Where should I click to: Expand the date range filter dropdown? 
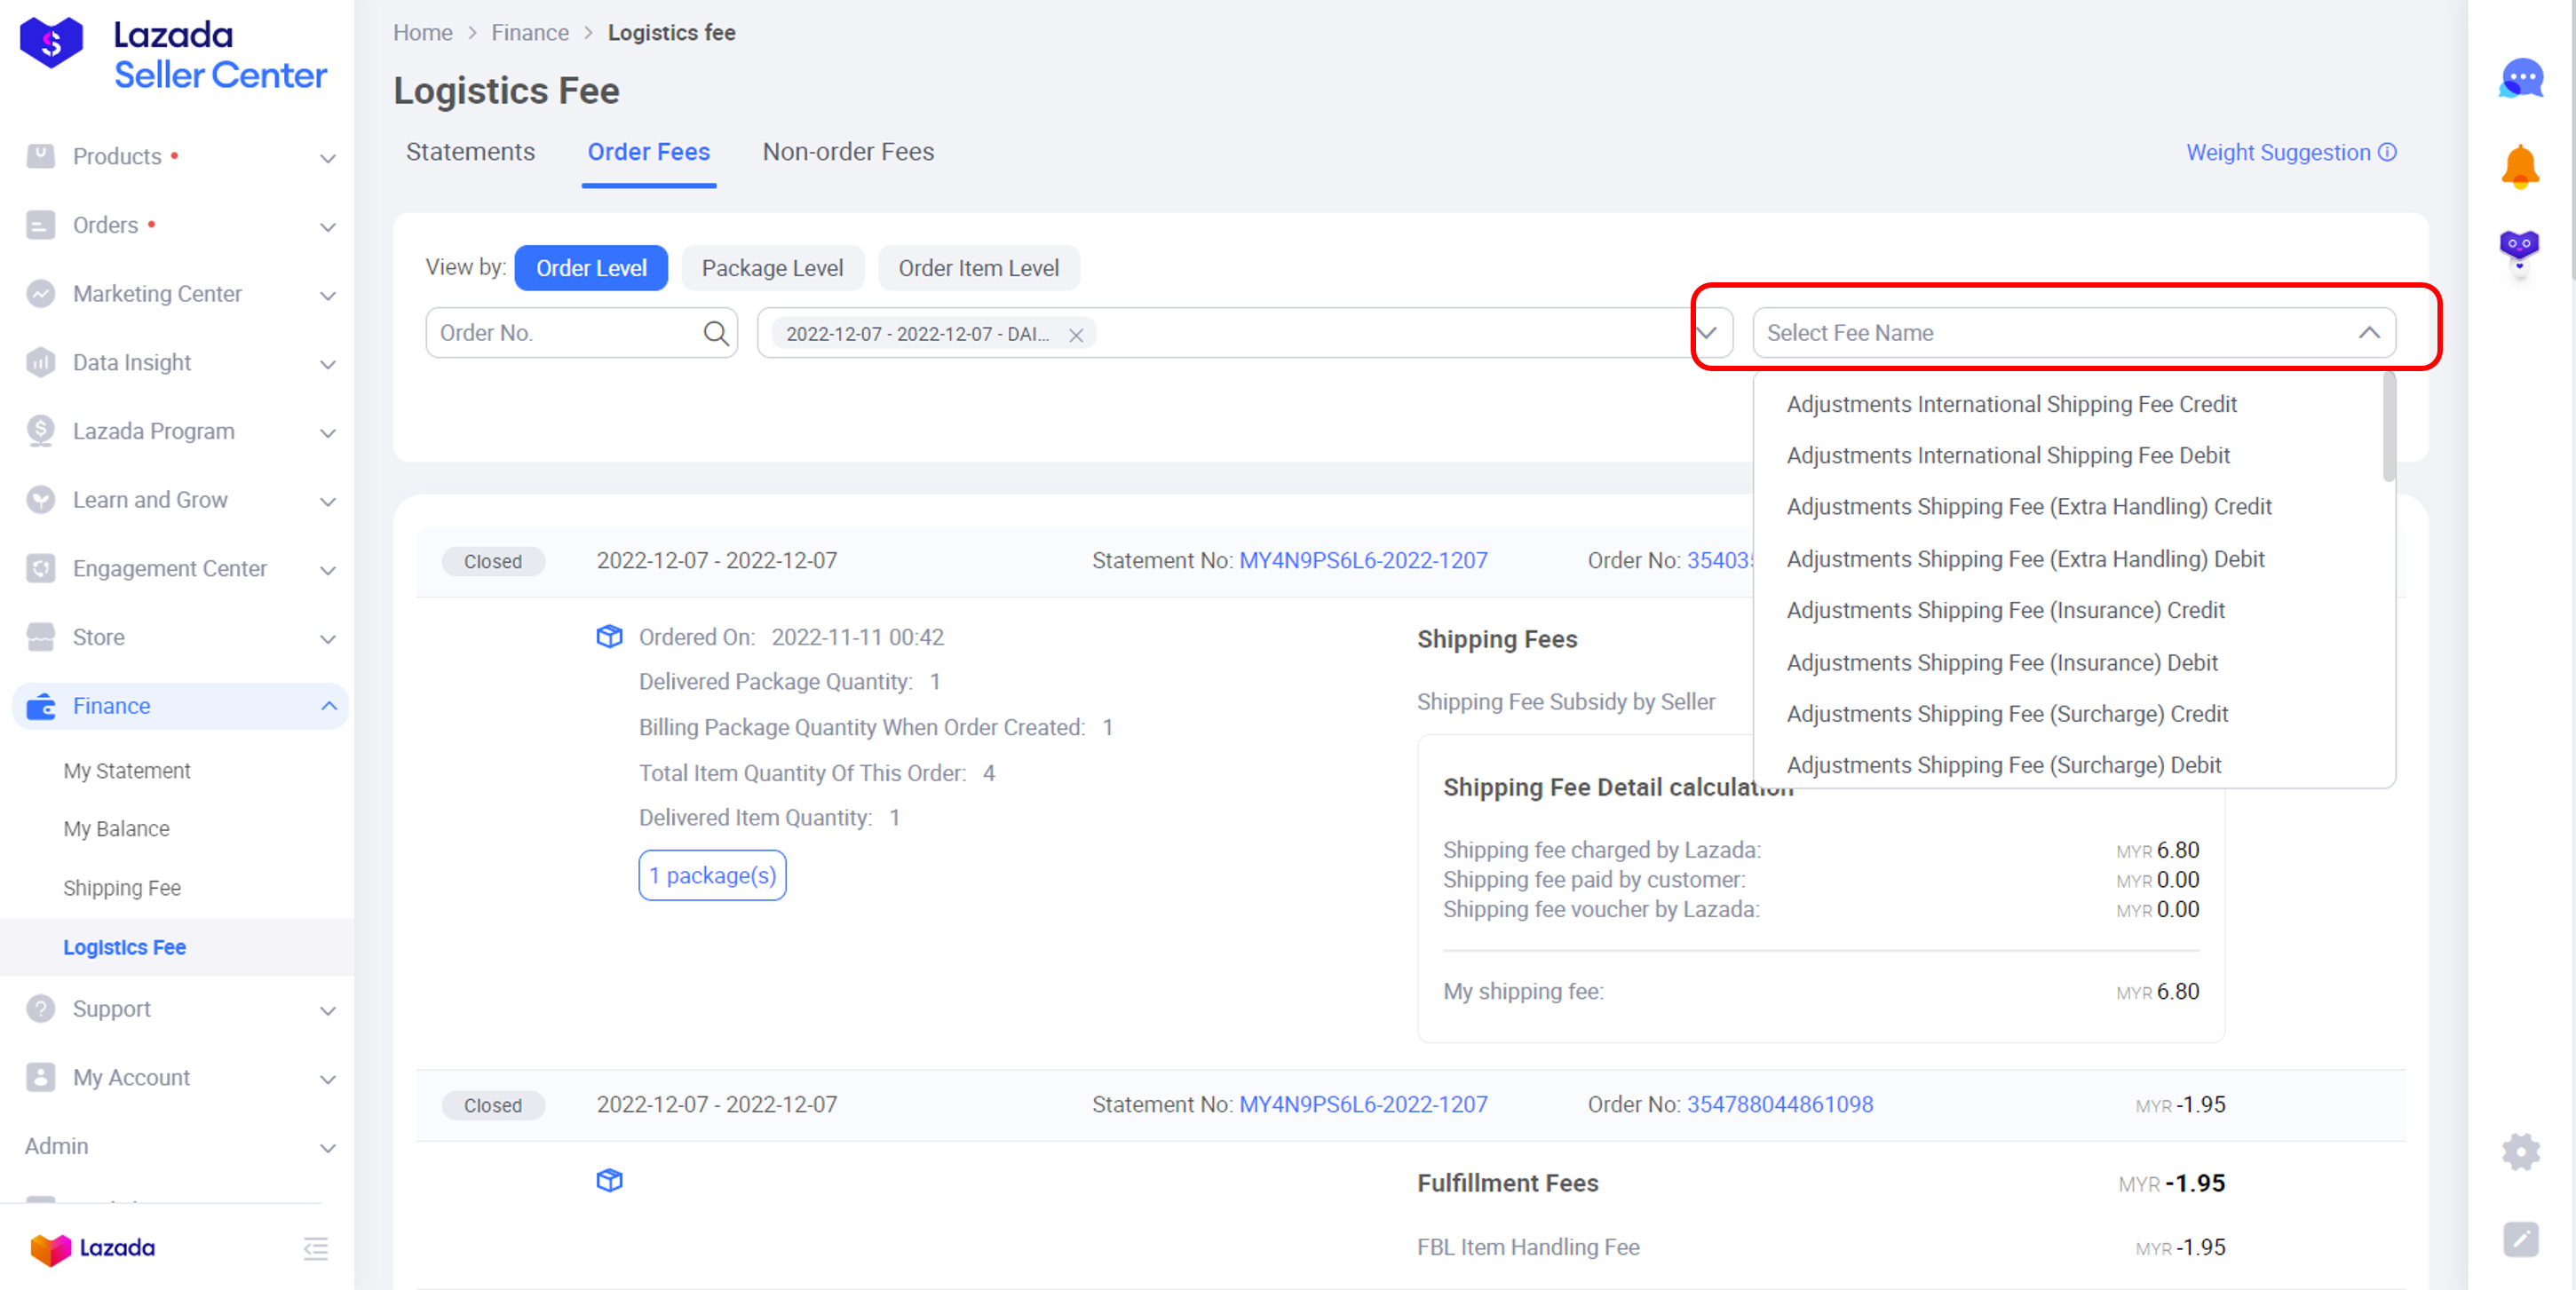click(x=1712, y=332)
